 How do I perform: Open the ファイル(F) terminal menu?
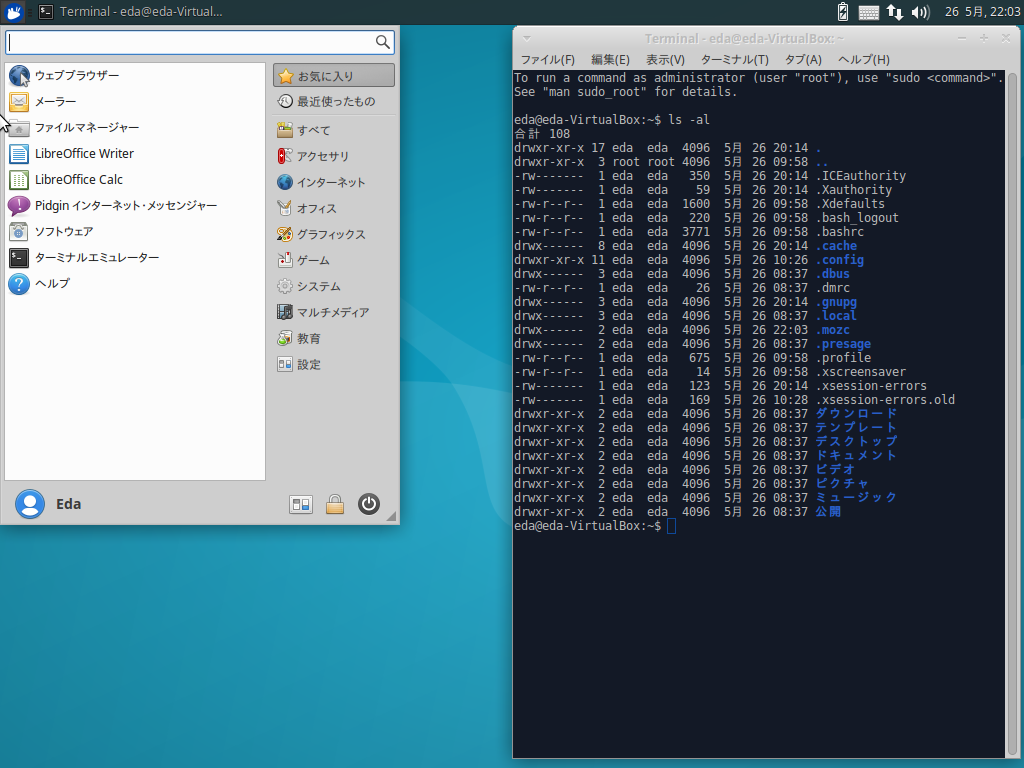tap(547, 59)
